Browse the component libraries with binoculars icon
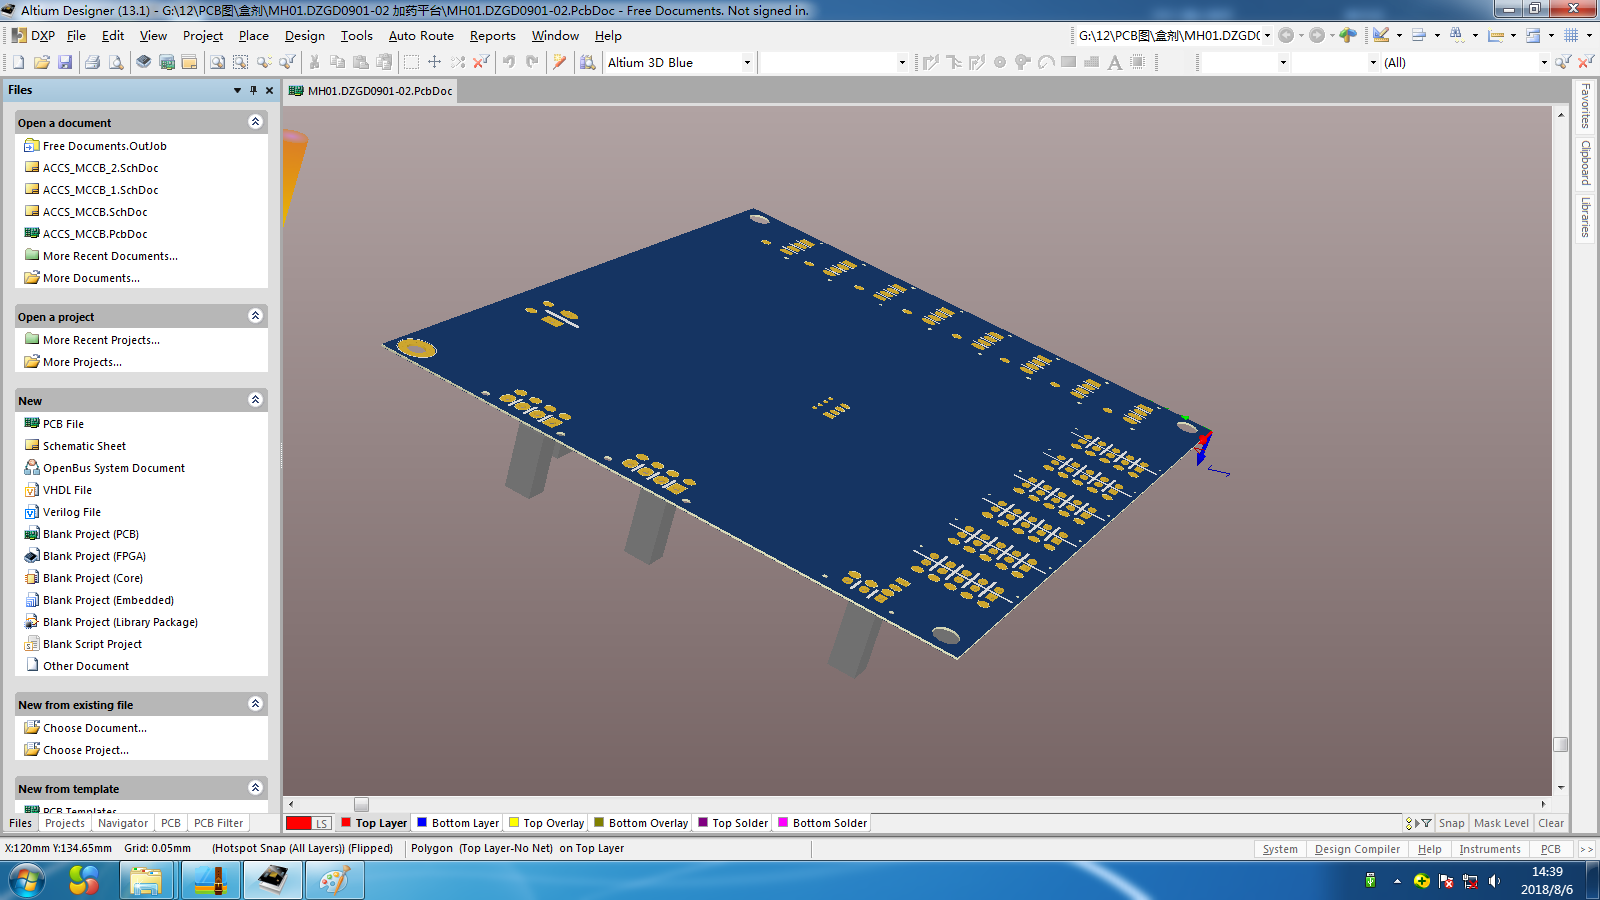 [588, 62]
